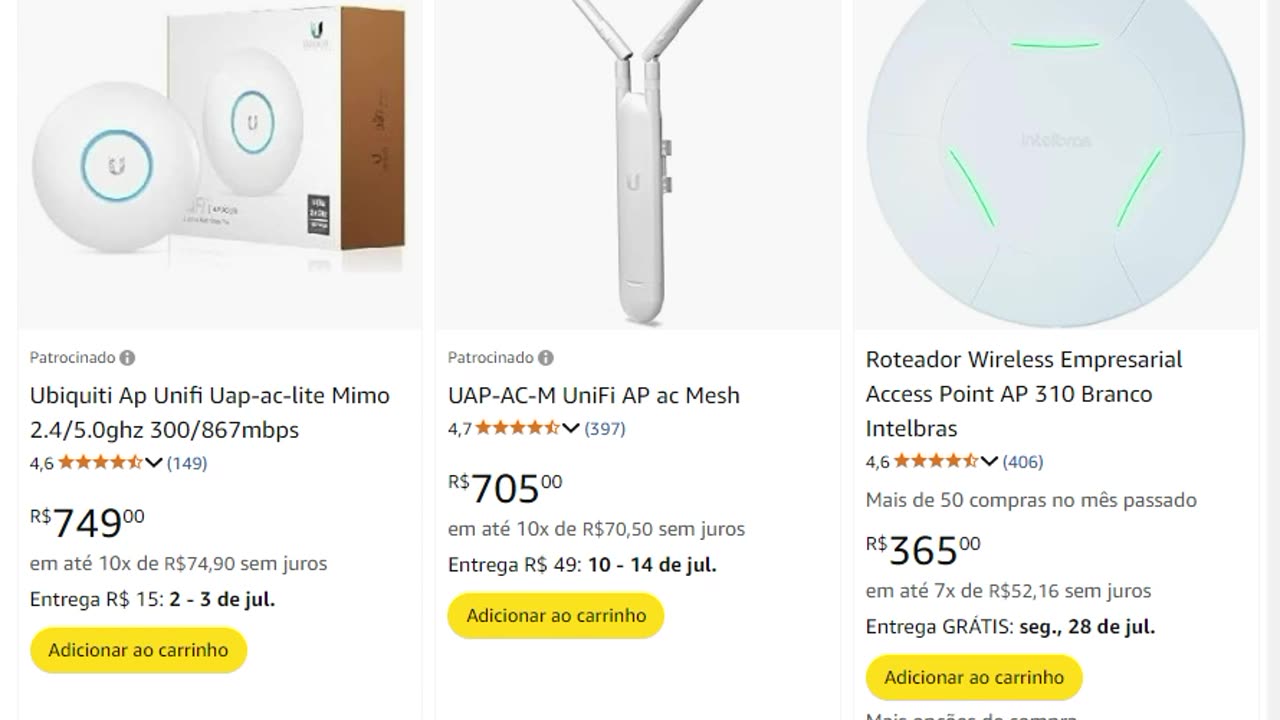Click star rating of Ubiquiti Uap-ac-lite
Image resolution: width=1280 pixels, height=720 pixels.
[100, 463]
